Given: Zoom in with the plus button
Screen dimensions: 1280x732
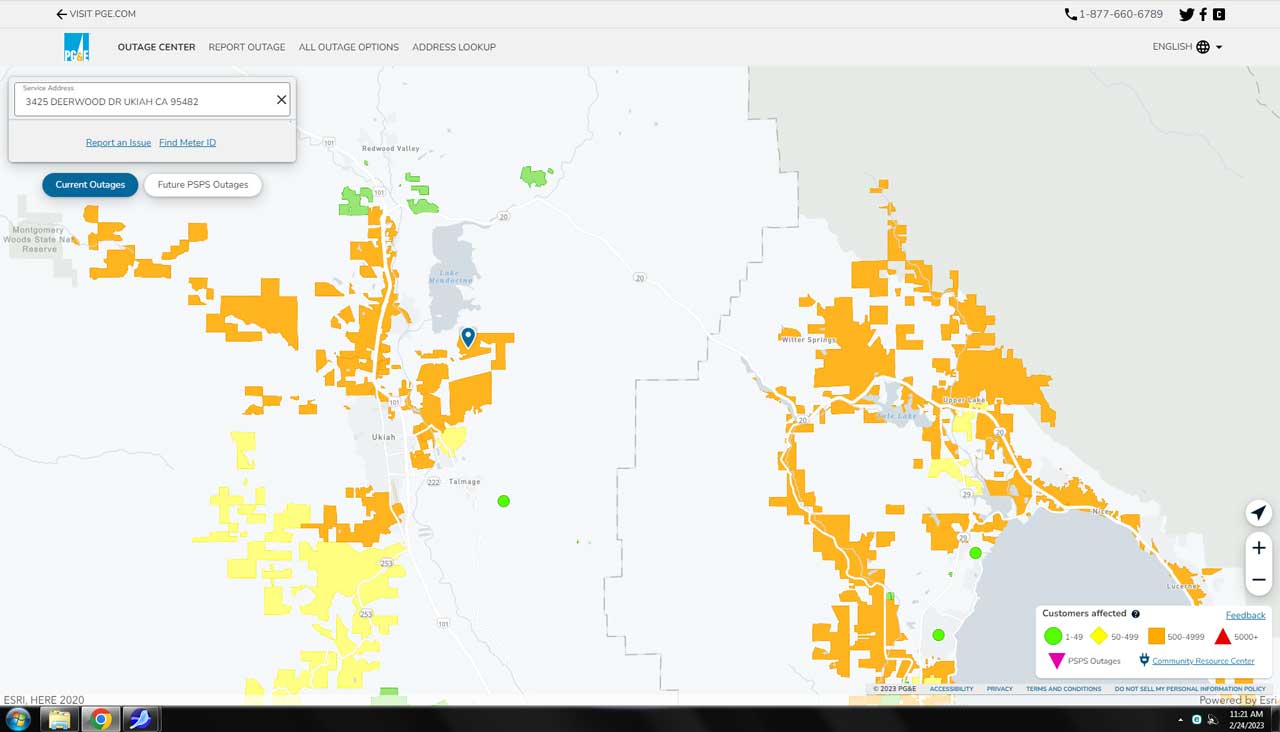Looking at the screenshot, I should 1258,548.
